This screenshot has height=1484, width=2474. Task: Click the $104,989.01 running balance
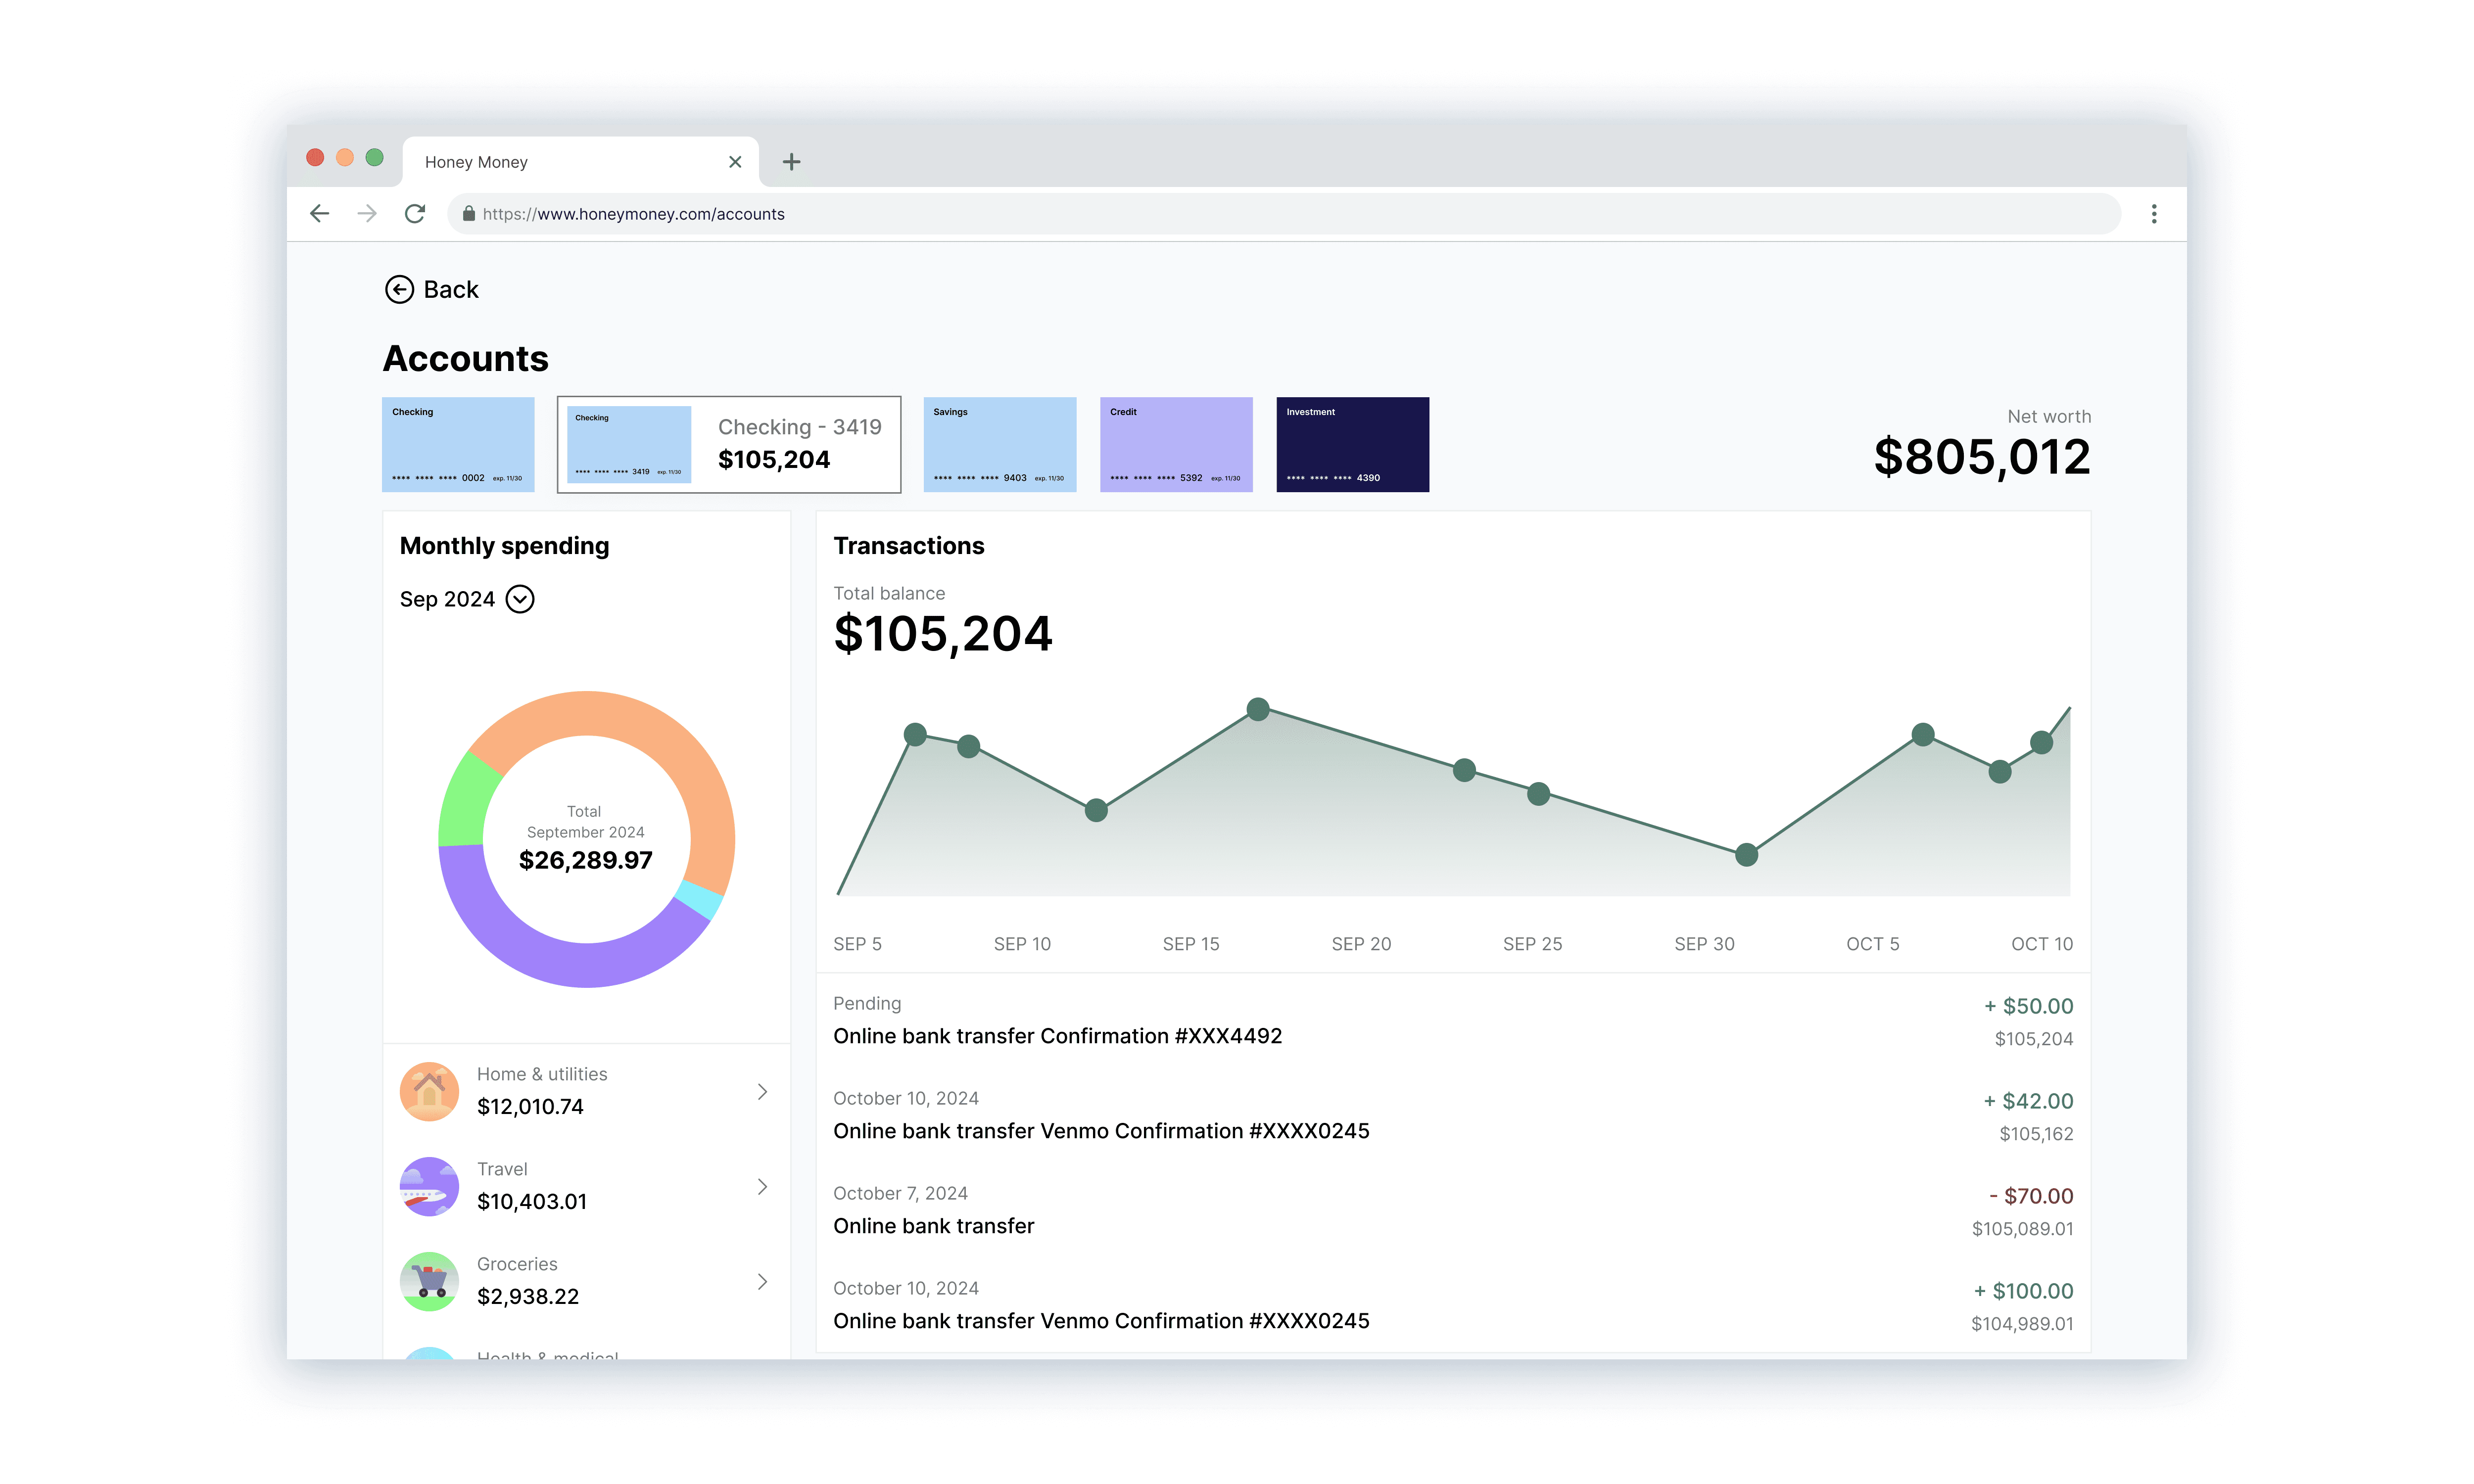[x=2022, y=1324]
